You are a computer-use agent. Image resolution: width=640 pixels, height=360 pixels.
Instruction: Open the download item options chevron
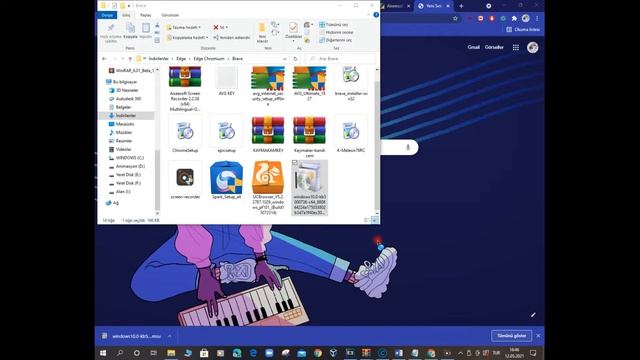coord(169,336)
